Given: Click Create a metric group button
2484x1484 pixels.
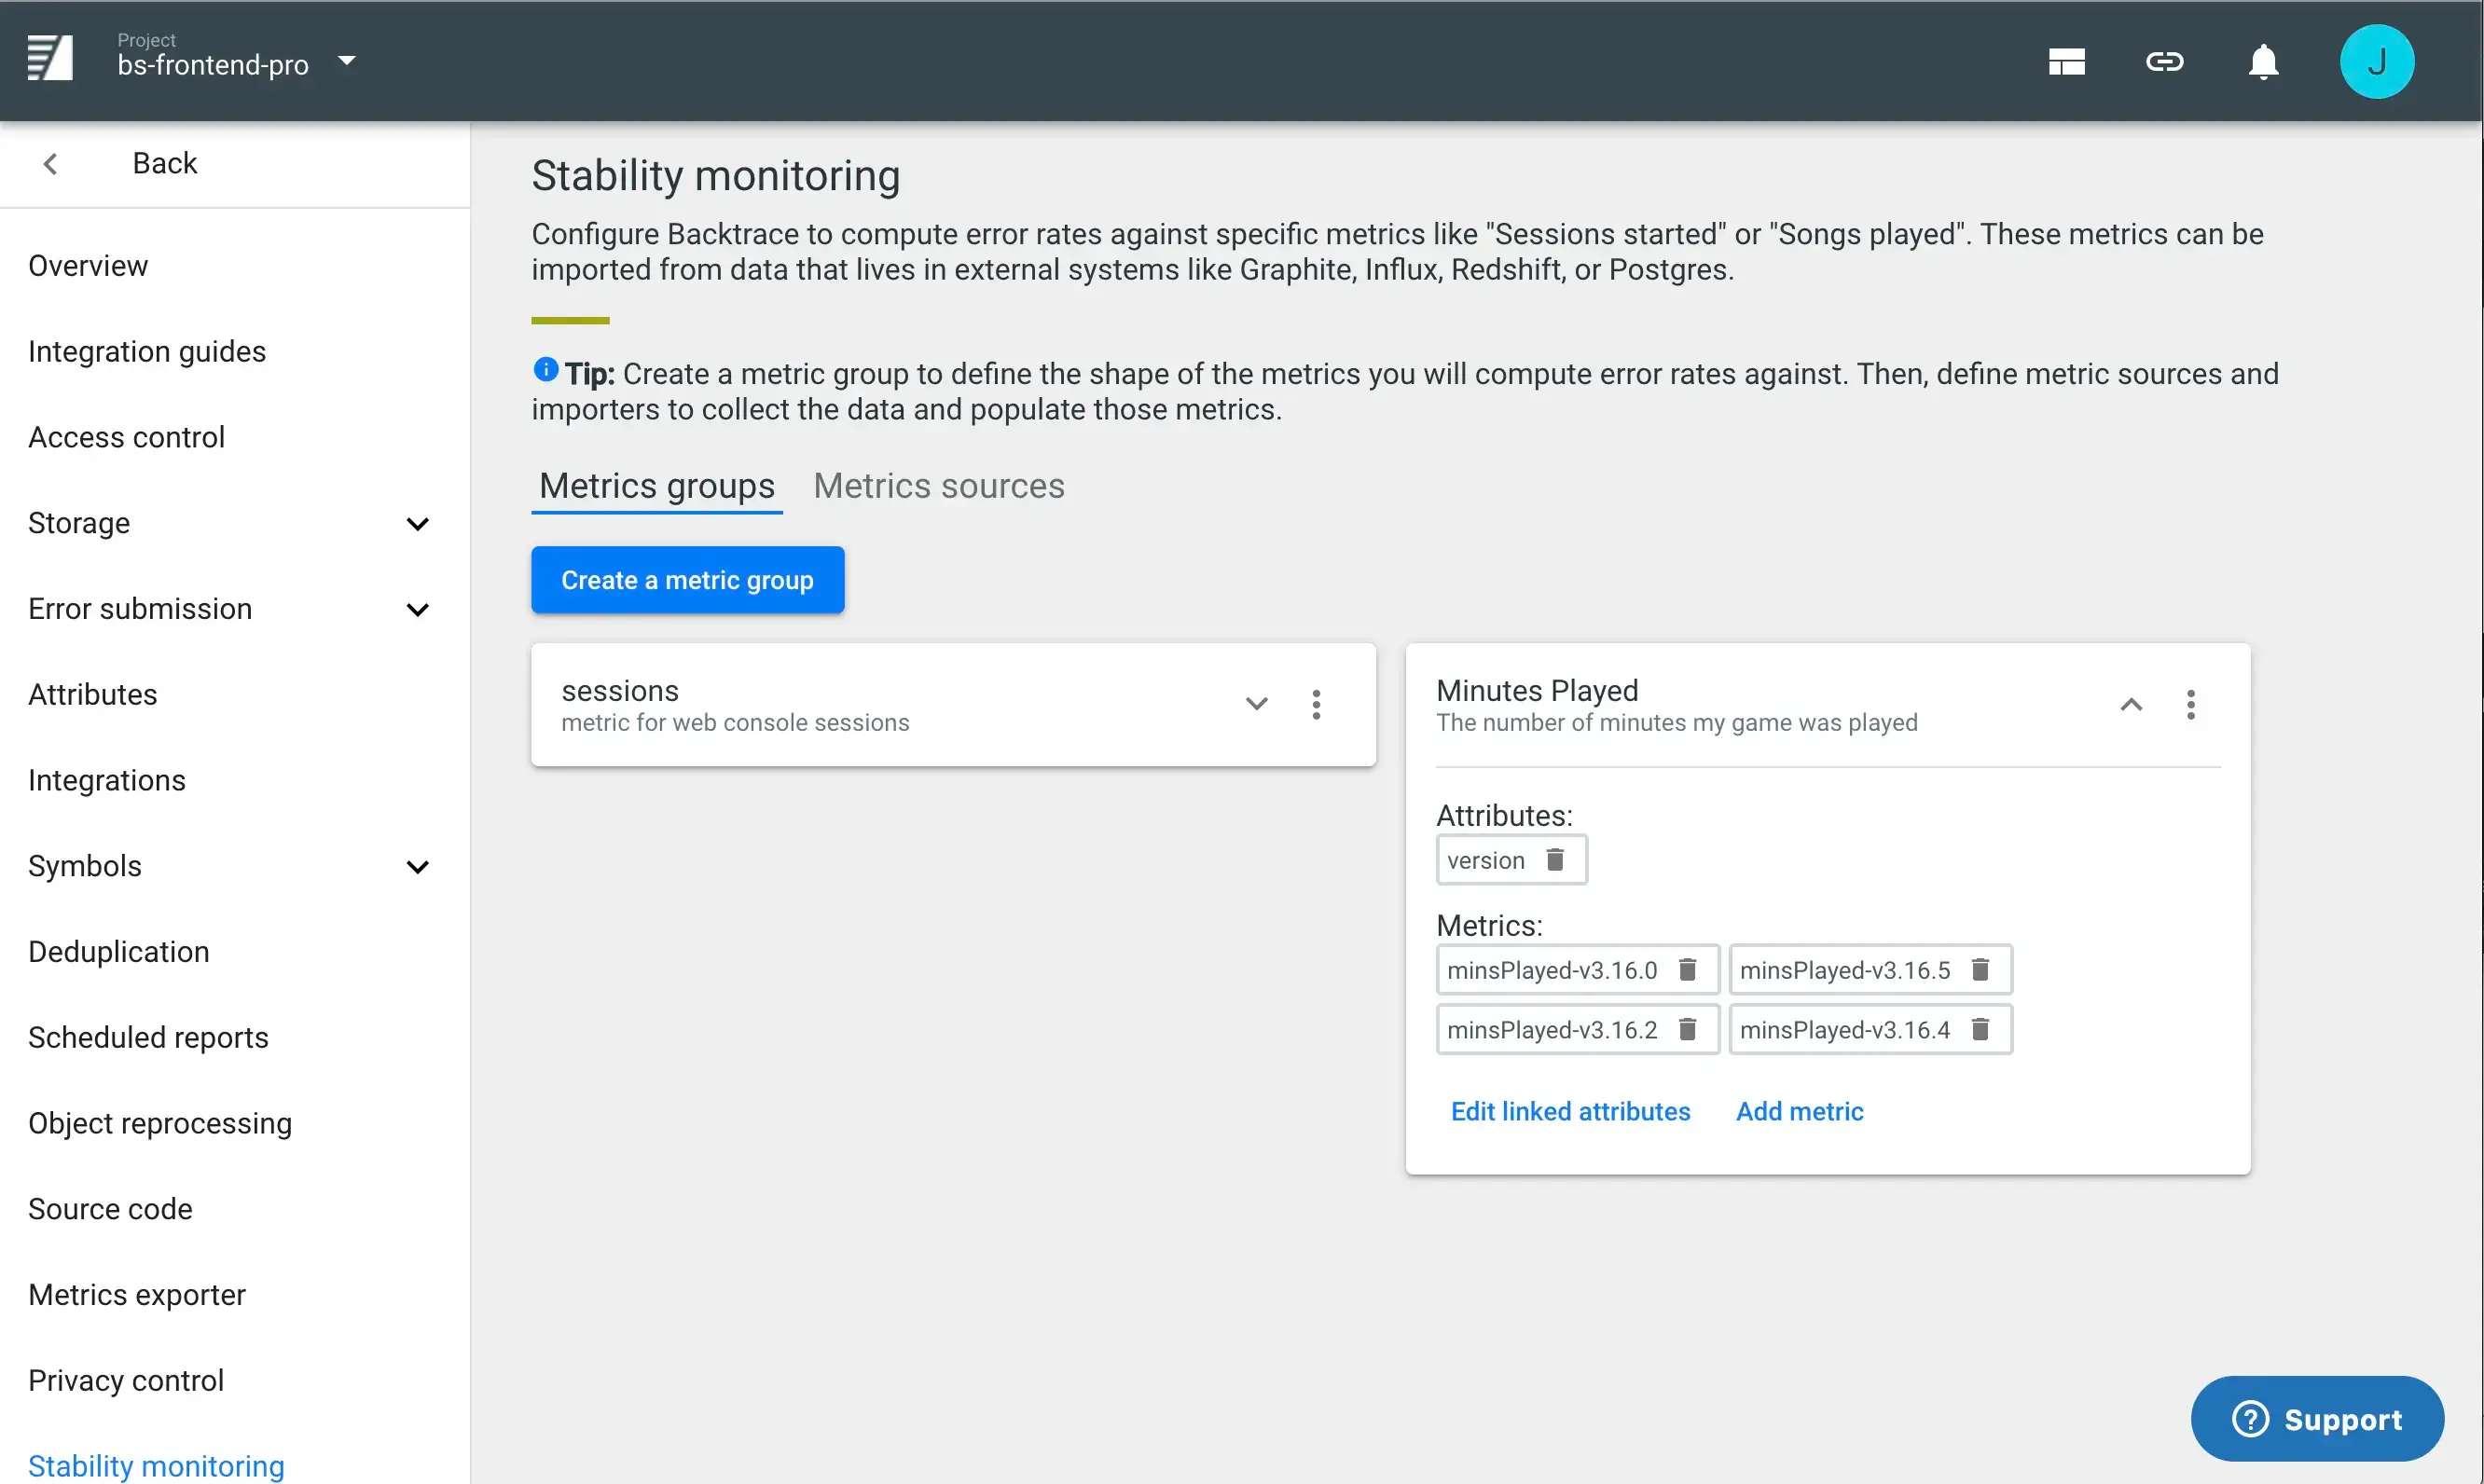Looking at the screenshot, I should [x=687, y=580].
